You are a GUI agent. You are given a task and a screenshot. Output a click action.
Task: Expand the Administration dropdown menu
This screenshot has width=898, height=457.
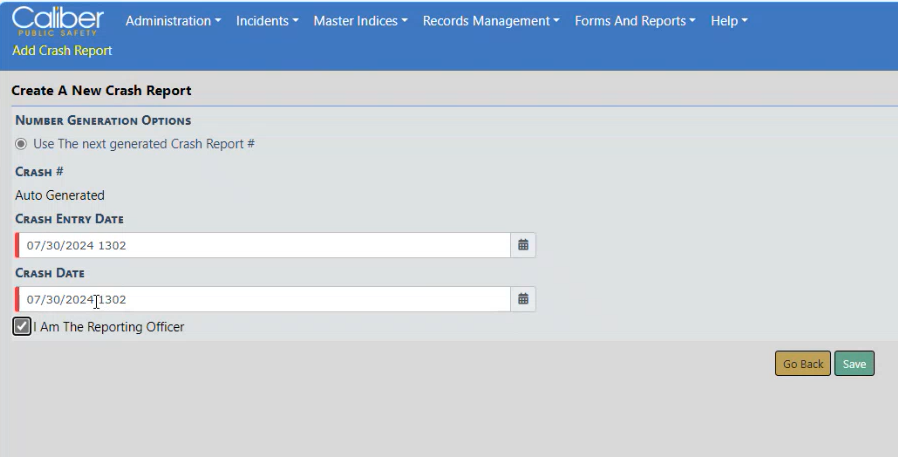[173, 21]
